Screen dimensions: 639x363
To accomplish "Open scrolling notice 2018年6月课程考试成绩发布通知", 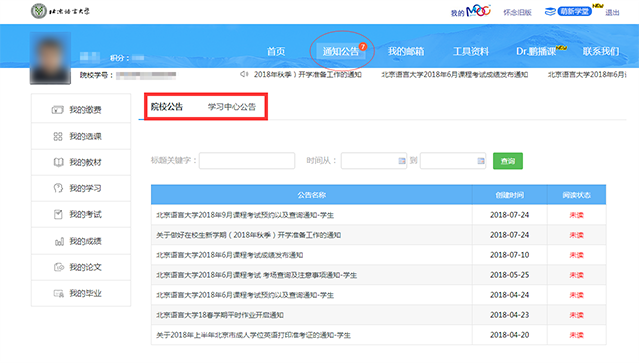I will (454, 75).
